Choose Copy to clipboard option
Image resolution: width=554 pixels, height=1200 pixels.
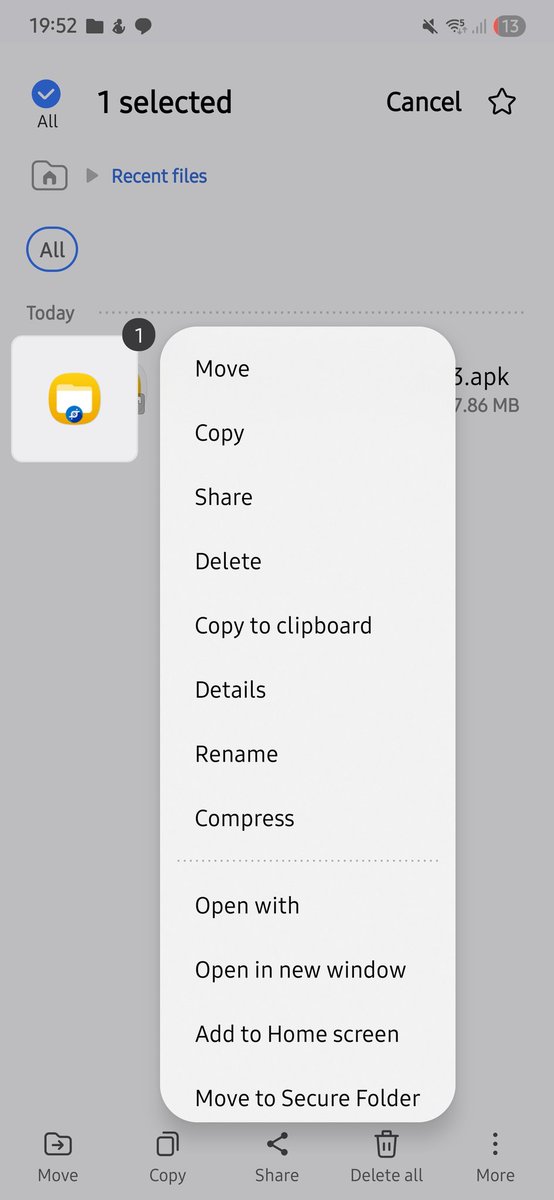[283, 626]
